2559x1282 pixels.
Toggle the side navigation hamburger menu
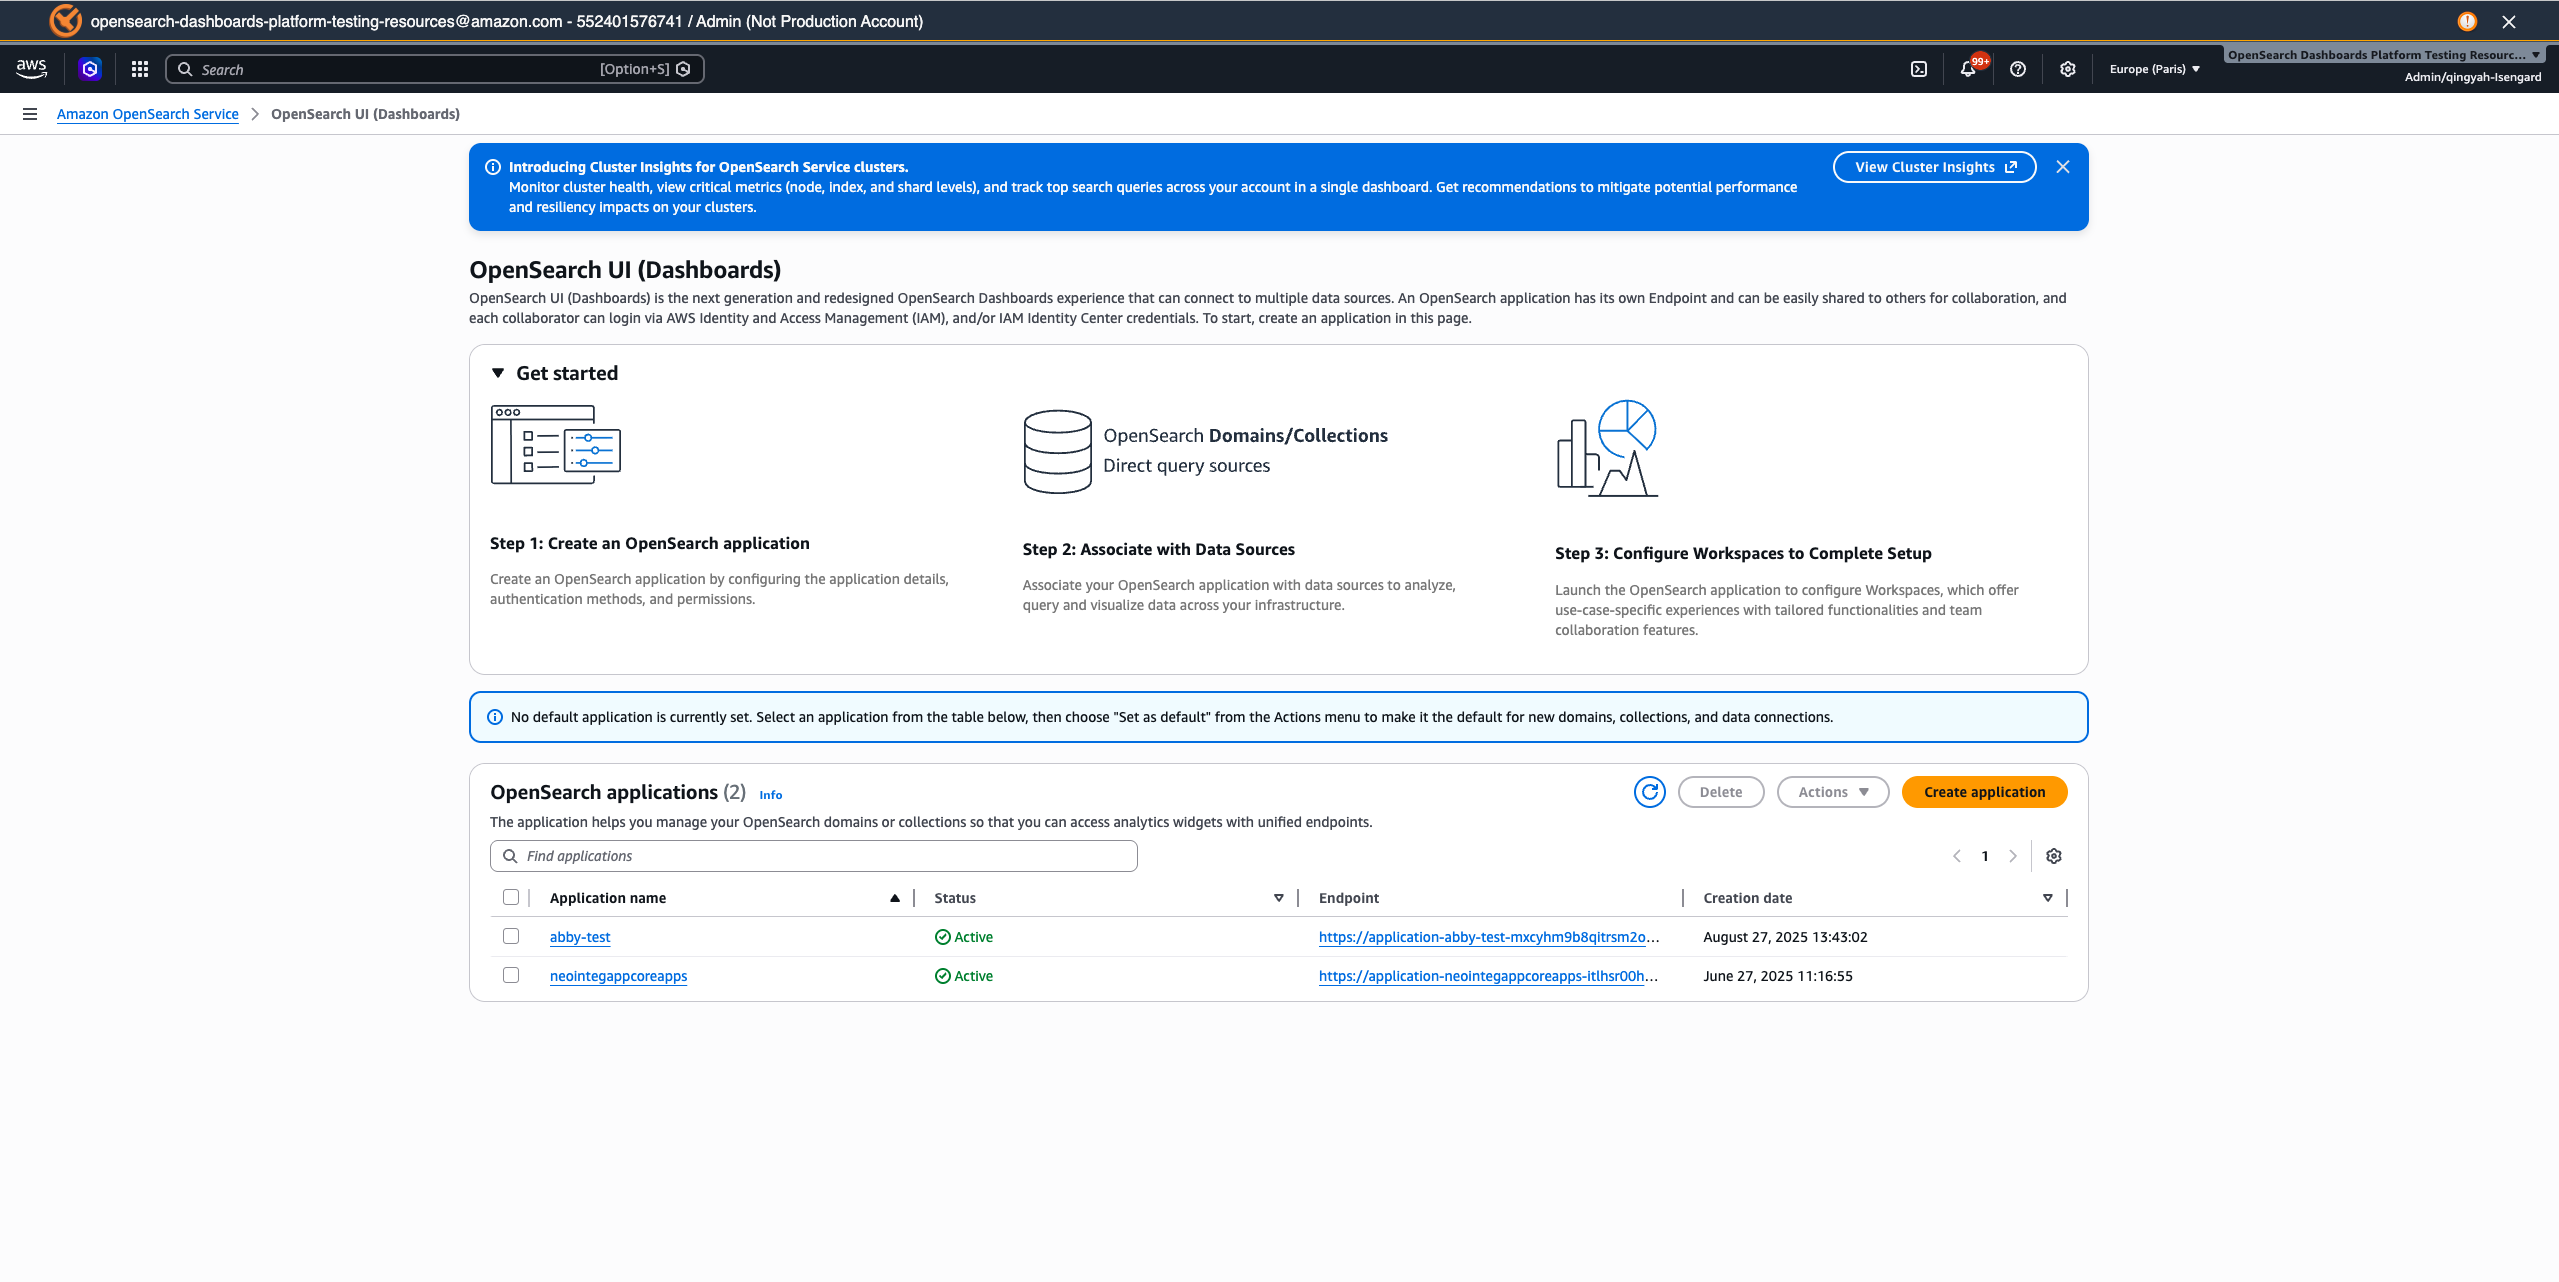[x=30, y=114]
